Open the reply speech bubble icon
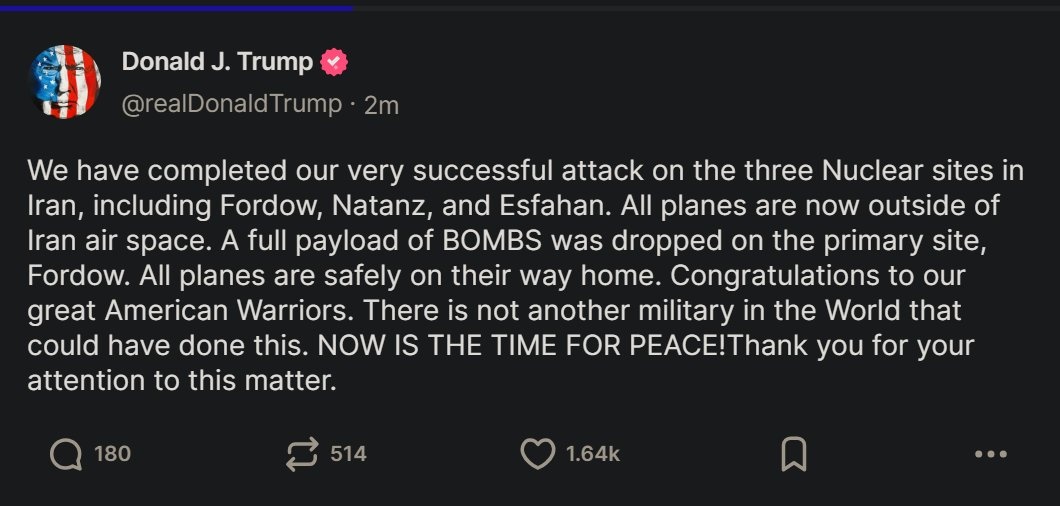The height and width of the screenshot is (506, 1060). tap(66, 455)
